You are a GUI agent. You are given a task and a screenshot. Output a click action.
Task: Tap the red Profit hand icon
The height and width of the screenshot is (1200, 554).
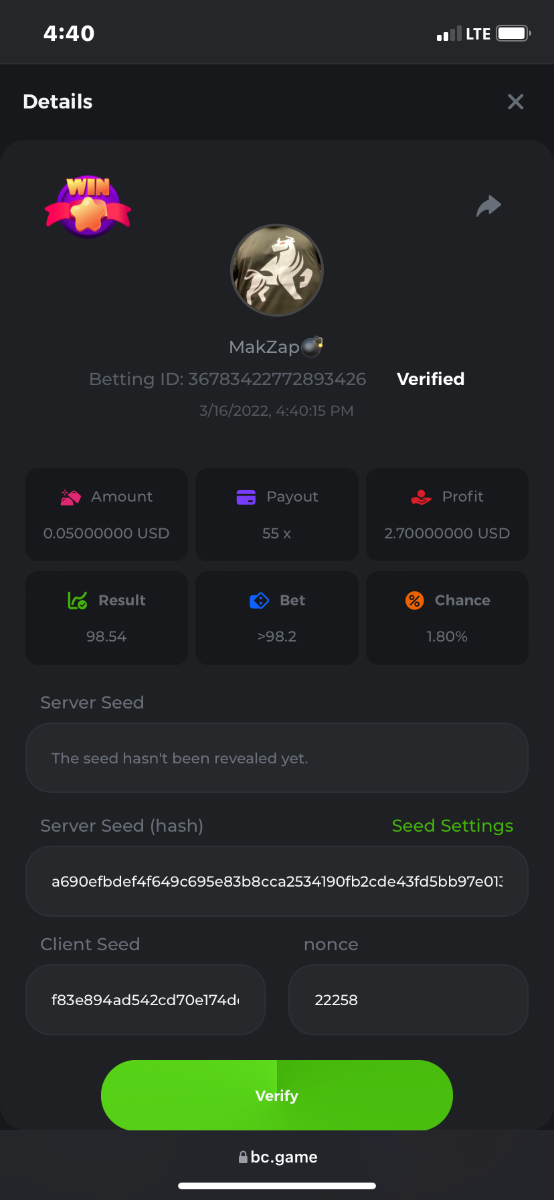coord(421,497)
